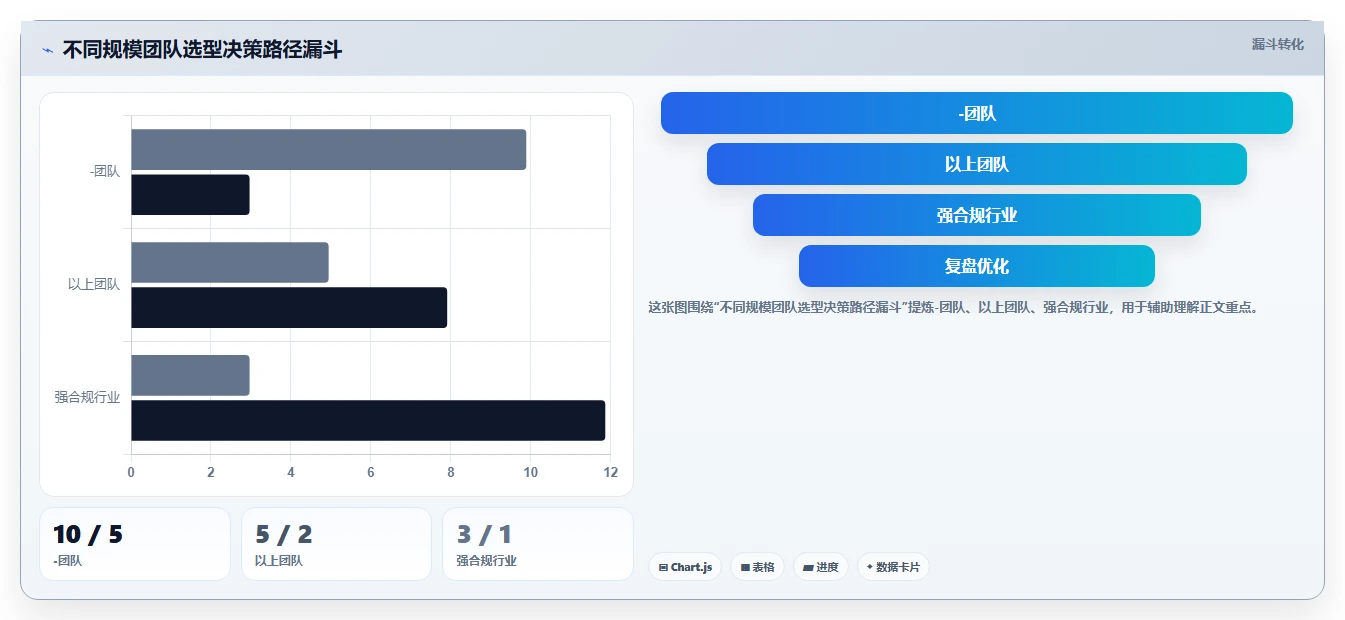Click the Chart.js tag chip
The image size is (1345, 620).
point(685,567)
